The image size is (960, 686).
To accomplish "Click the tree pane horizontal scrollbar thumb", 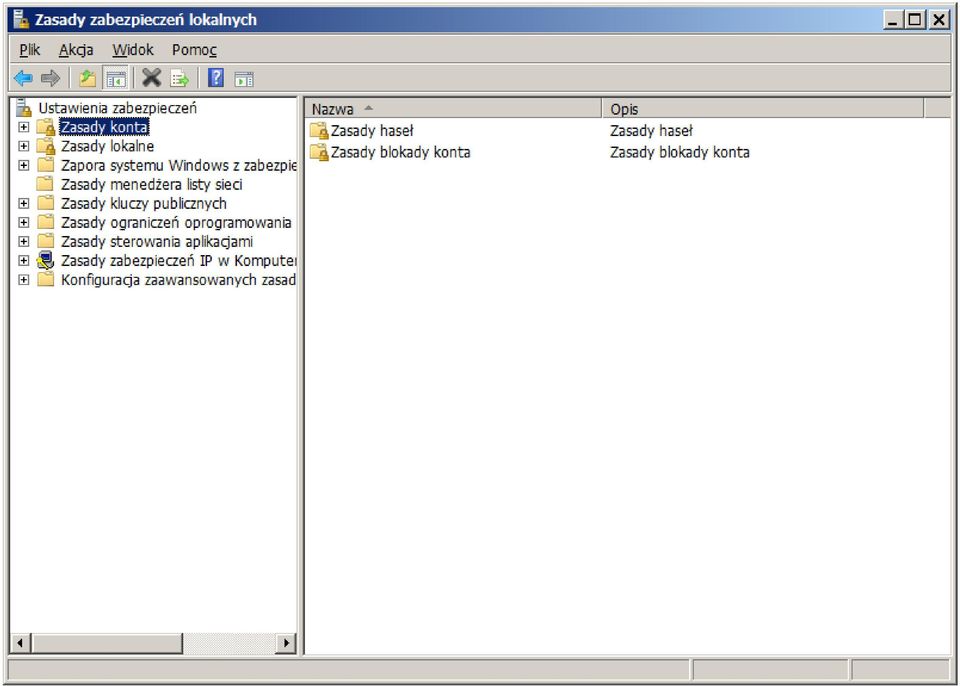I will (x=107, y=643).
